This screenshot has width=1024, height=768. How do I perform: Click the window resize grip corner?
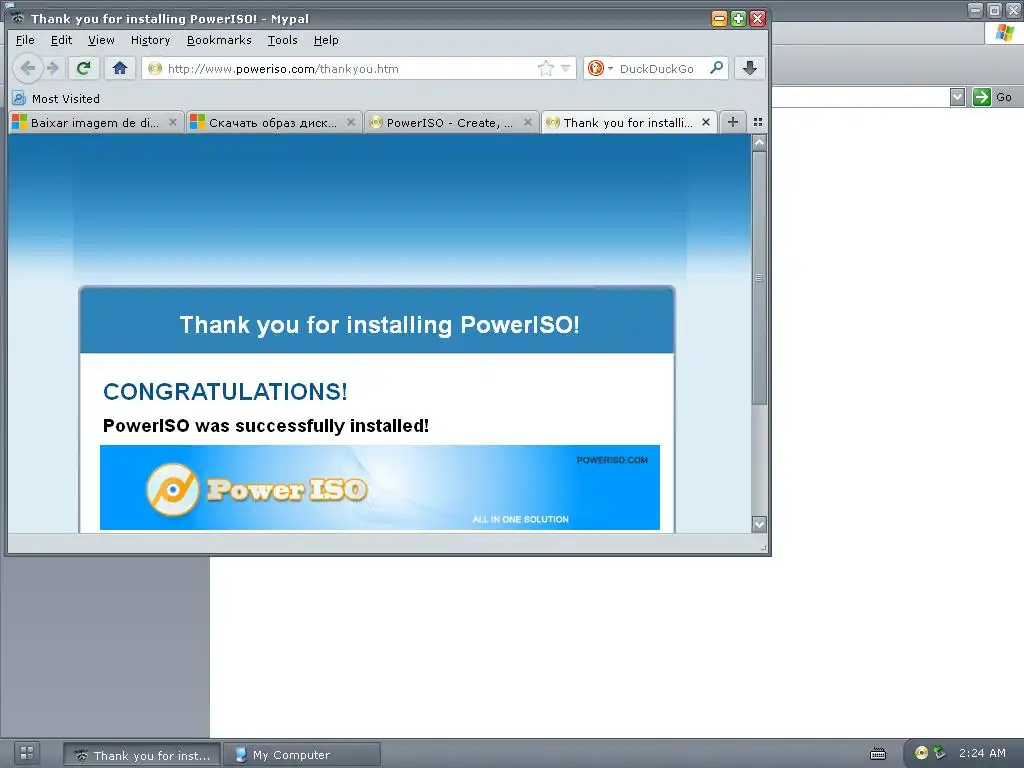[x=764, y=547]
